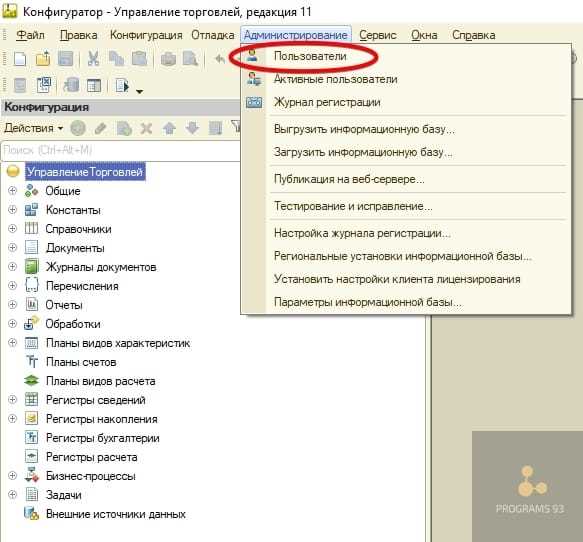Image resolution: width=583 pixels, height=542 pixels.
Task: Click the Copy object icon in Configuration panel
Action: pos(124,129)
